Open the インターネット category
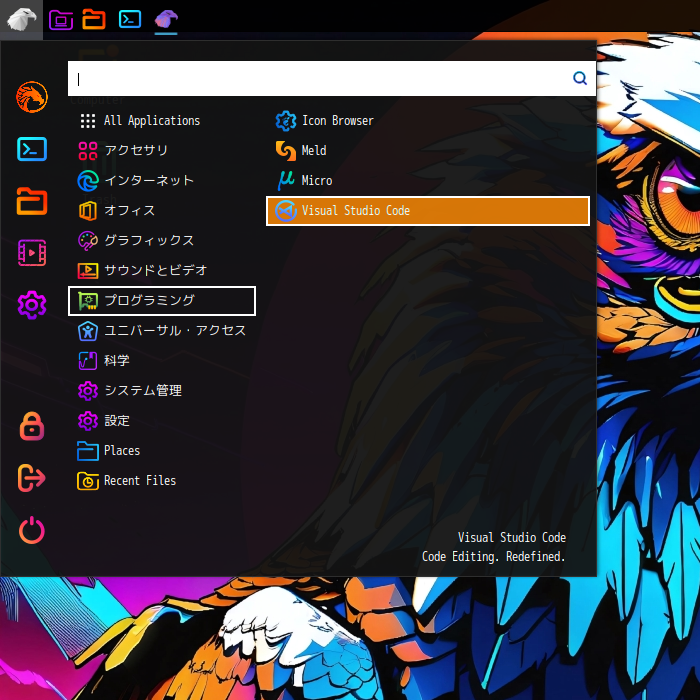 [148, 181]
